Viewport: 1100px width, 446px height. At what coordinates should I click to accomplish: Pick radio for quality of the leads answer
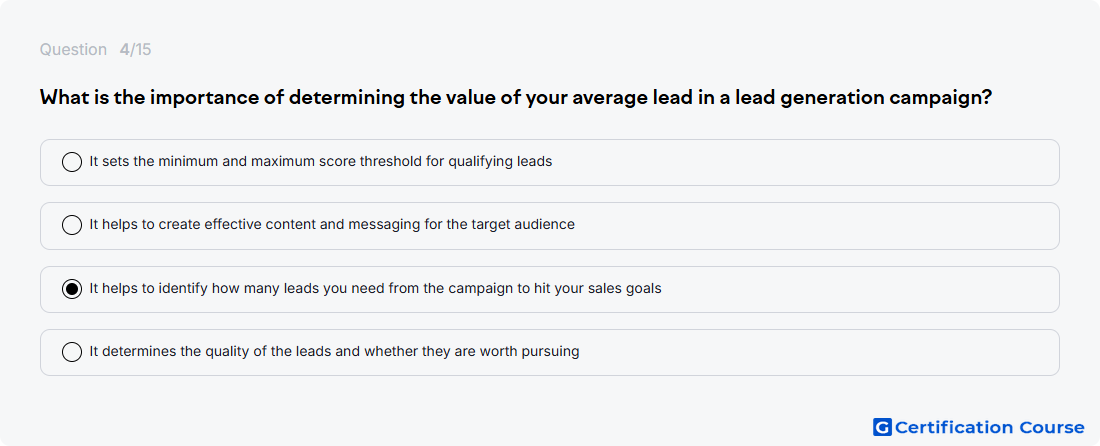point(72,352)
